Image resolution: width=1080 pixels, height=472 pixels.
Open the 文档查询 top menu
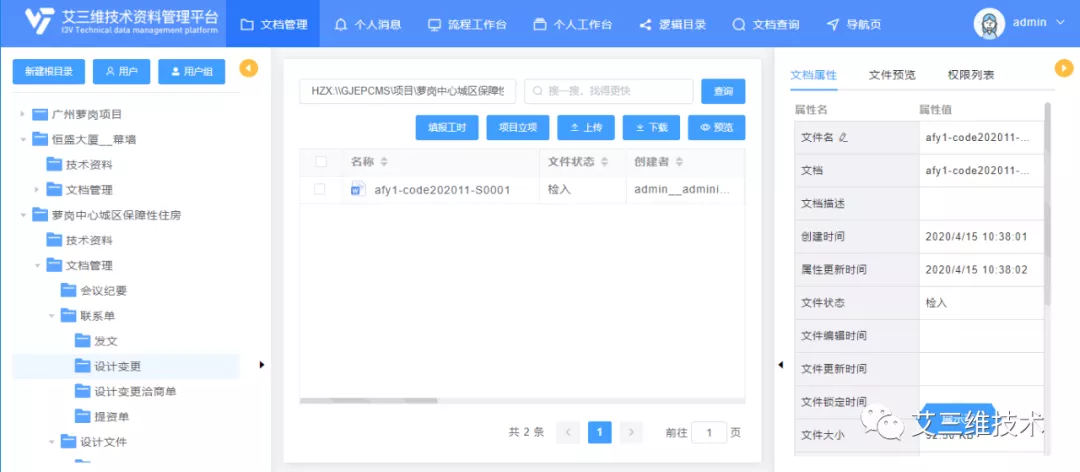click(766, 24)
